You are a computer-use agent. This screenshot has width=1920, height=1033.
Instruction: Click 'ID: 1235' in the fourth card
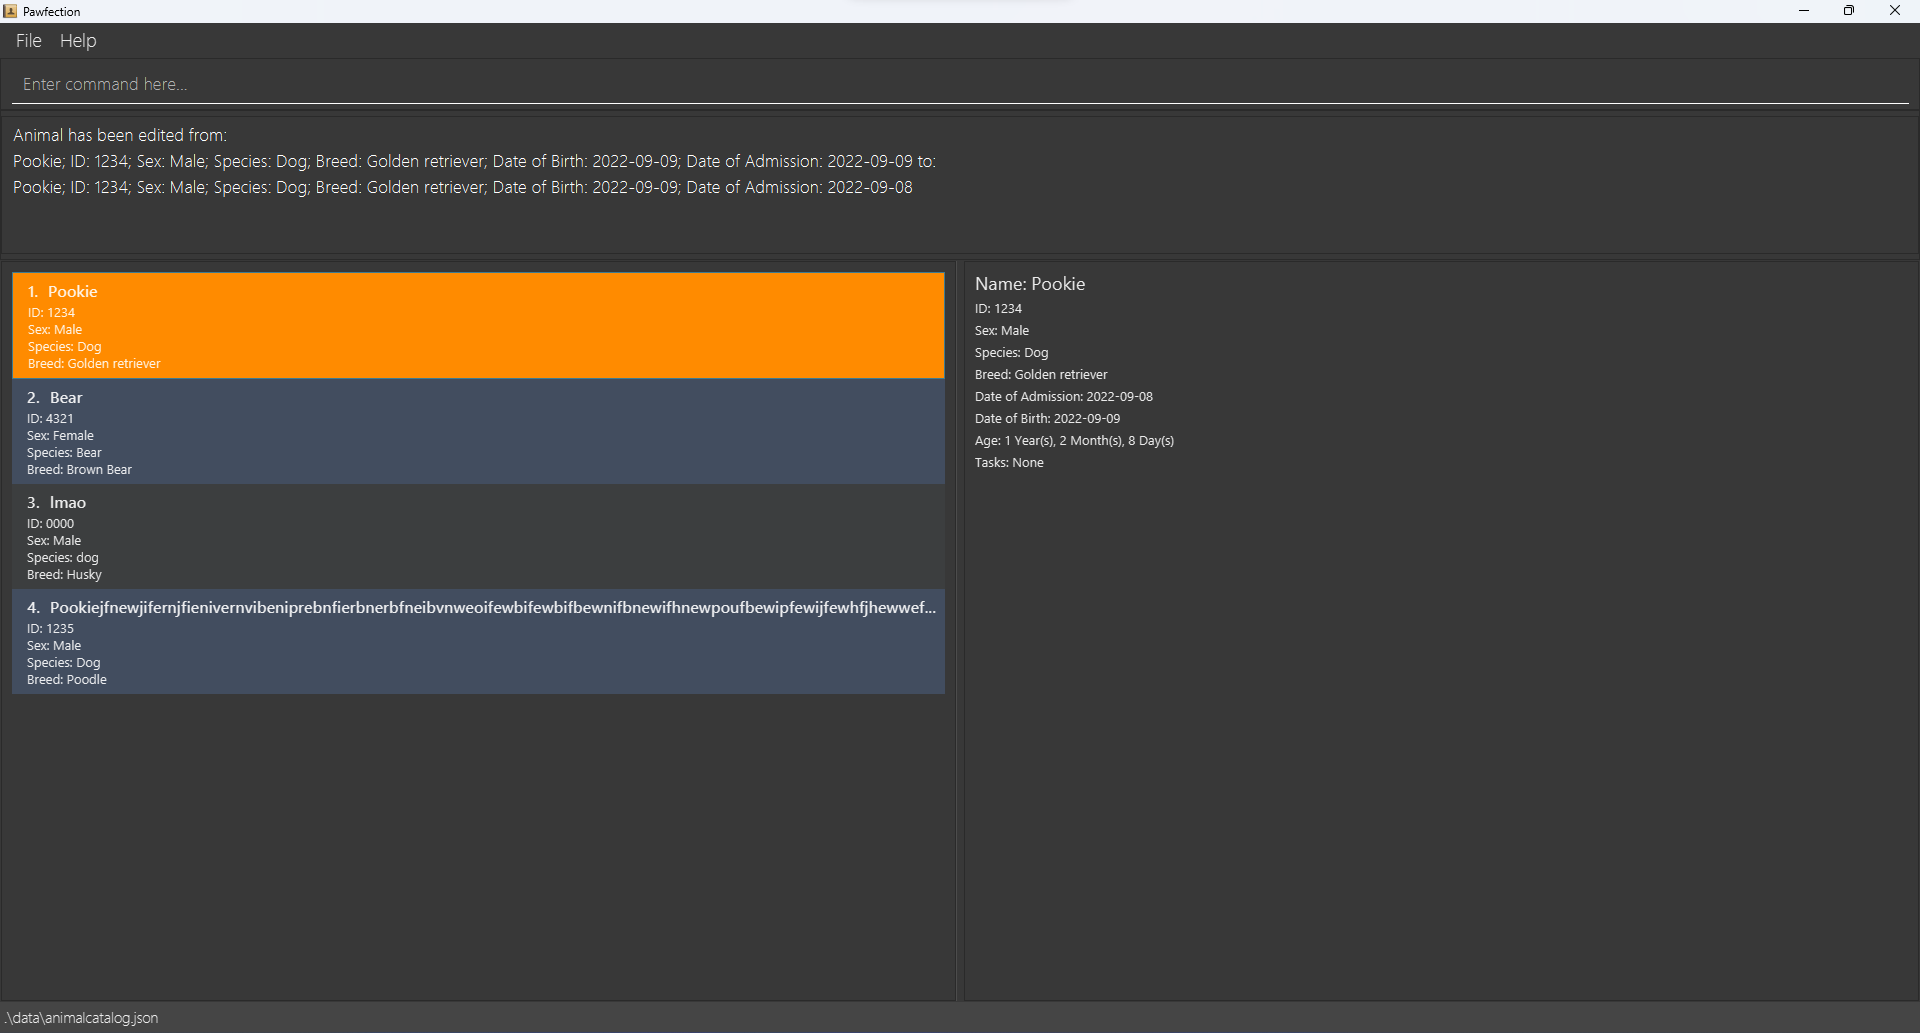(x=50, y=629)
